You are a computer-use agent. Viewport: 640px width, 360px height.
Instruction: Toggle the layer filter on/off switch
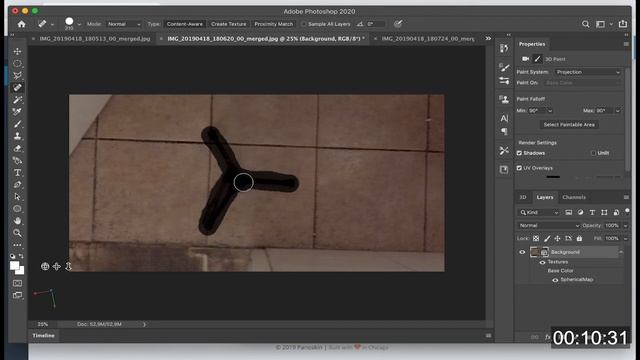[627, 211]
